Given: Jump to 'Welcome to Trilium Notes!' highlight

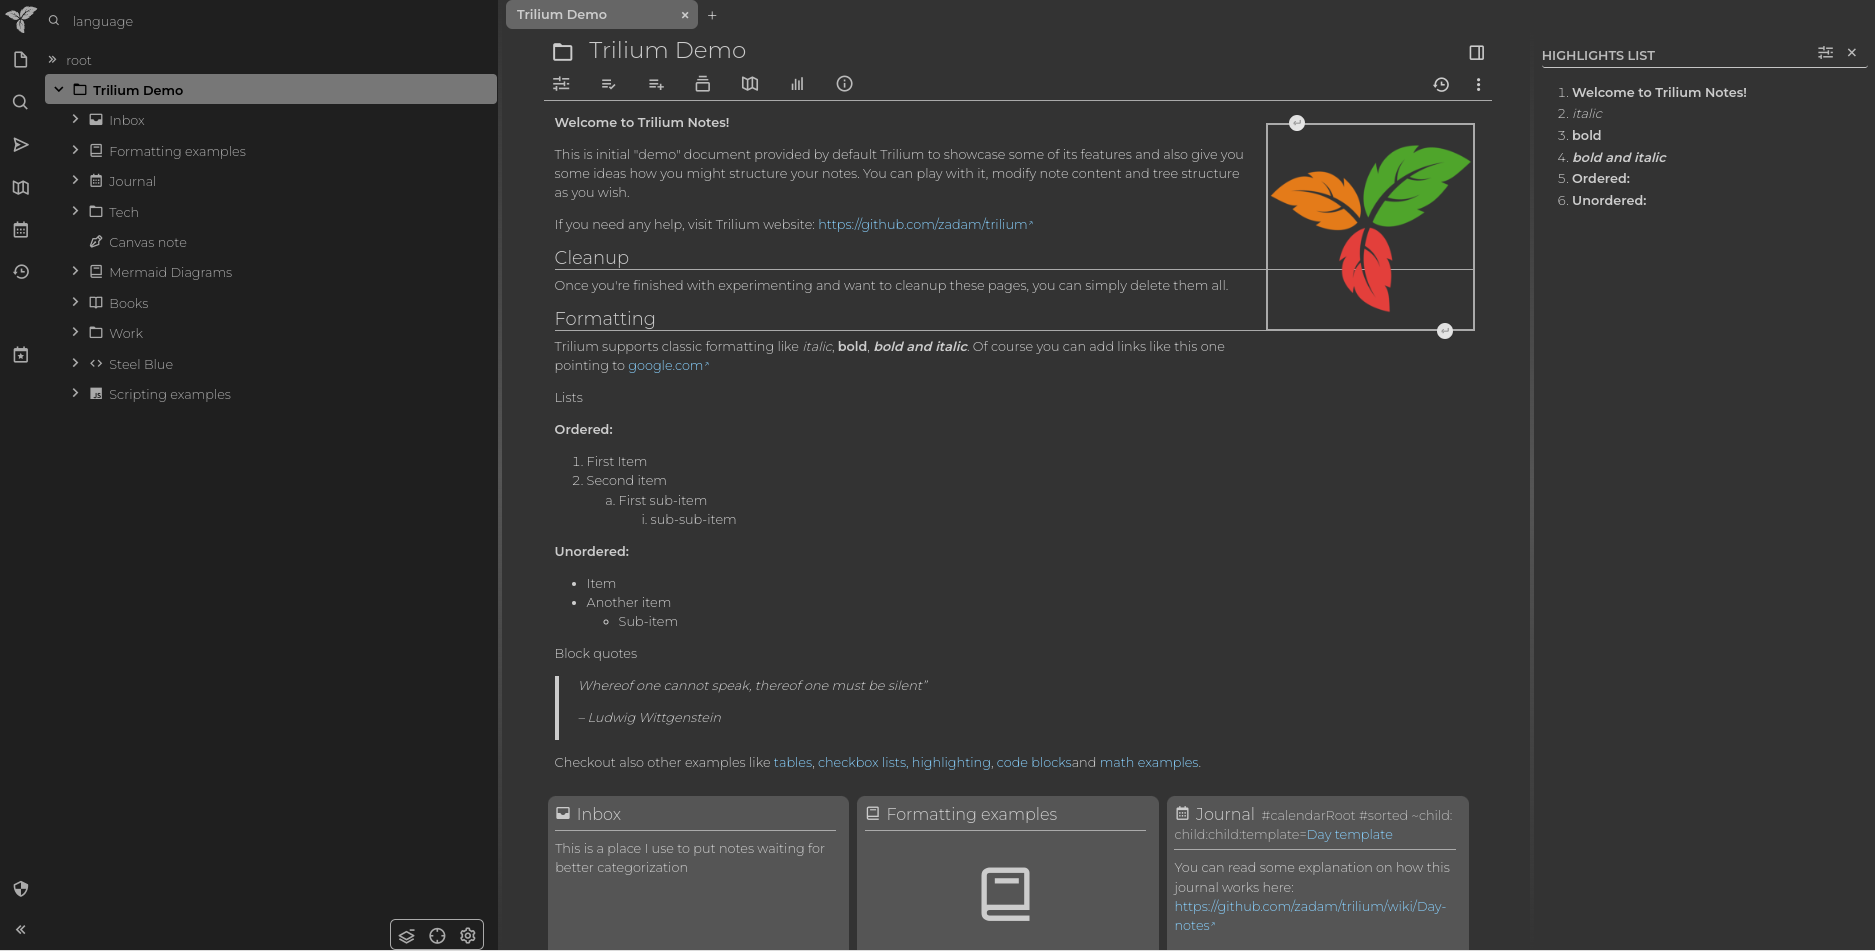Looking at the screenshot, I should click(1659, 92).
